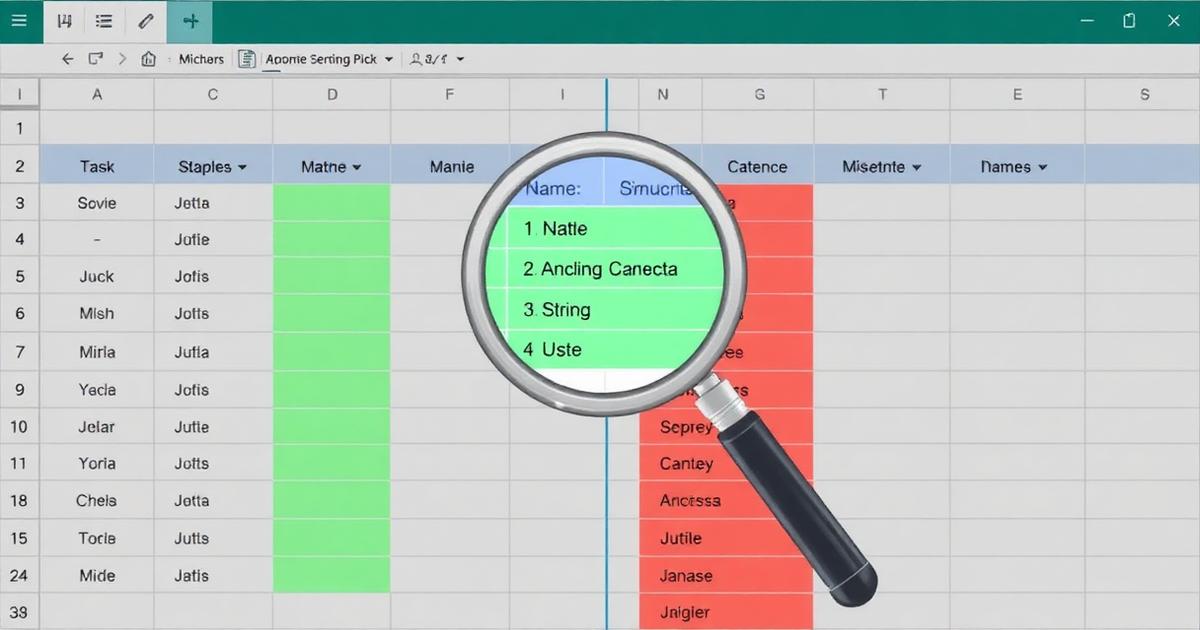
Task: Click the Michars breadcrumb item
Action: pos(201,59)
